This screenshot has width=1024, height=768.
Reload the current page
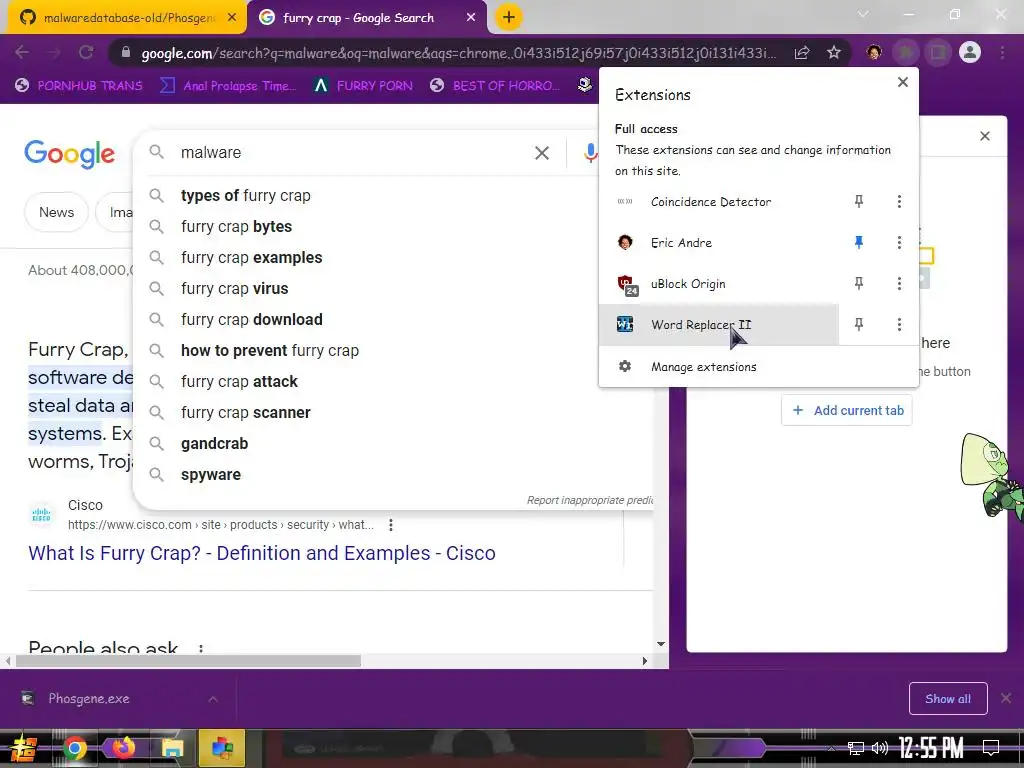(86, 52)
